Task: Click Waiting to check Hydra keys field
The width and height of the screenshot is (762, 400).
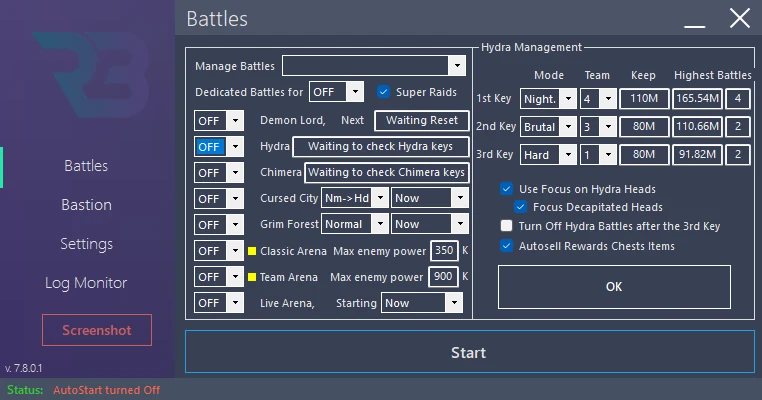Action: coord(381,146)
